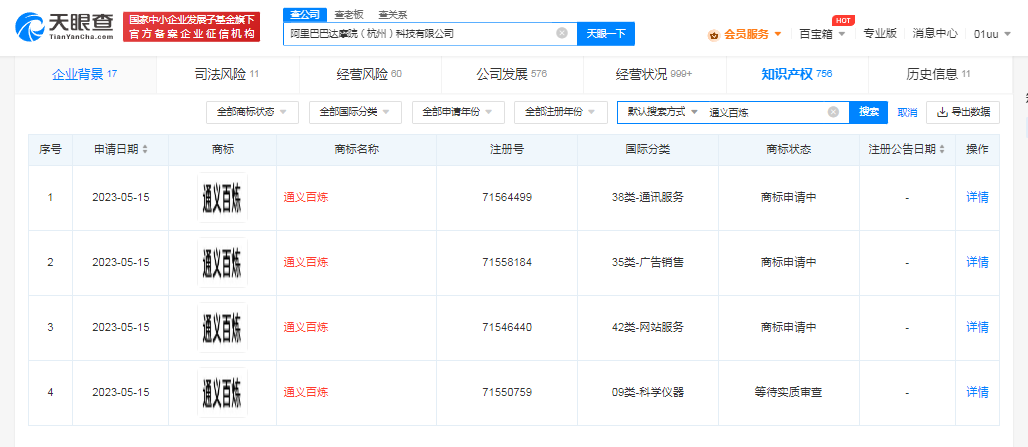Screen dimensions: 1028x447
Task: Click trademark thumbnail in row 4
Action: coord(222,392)
